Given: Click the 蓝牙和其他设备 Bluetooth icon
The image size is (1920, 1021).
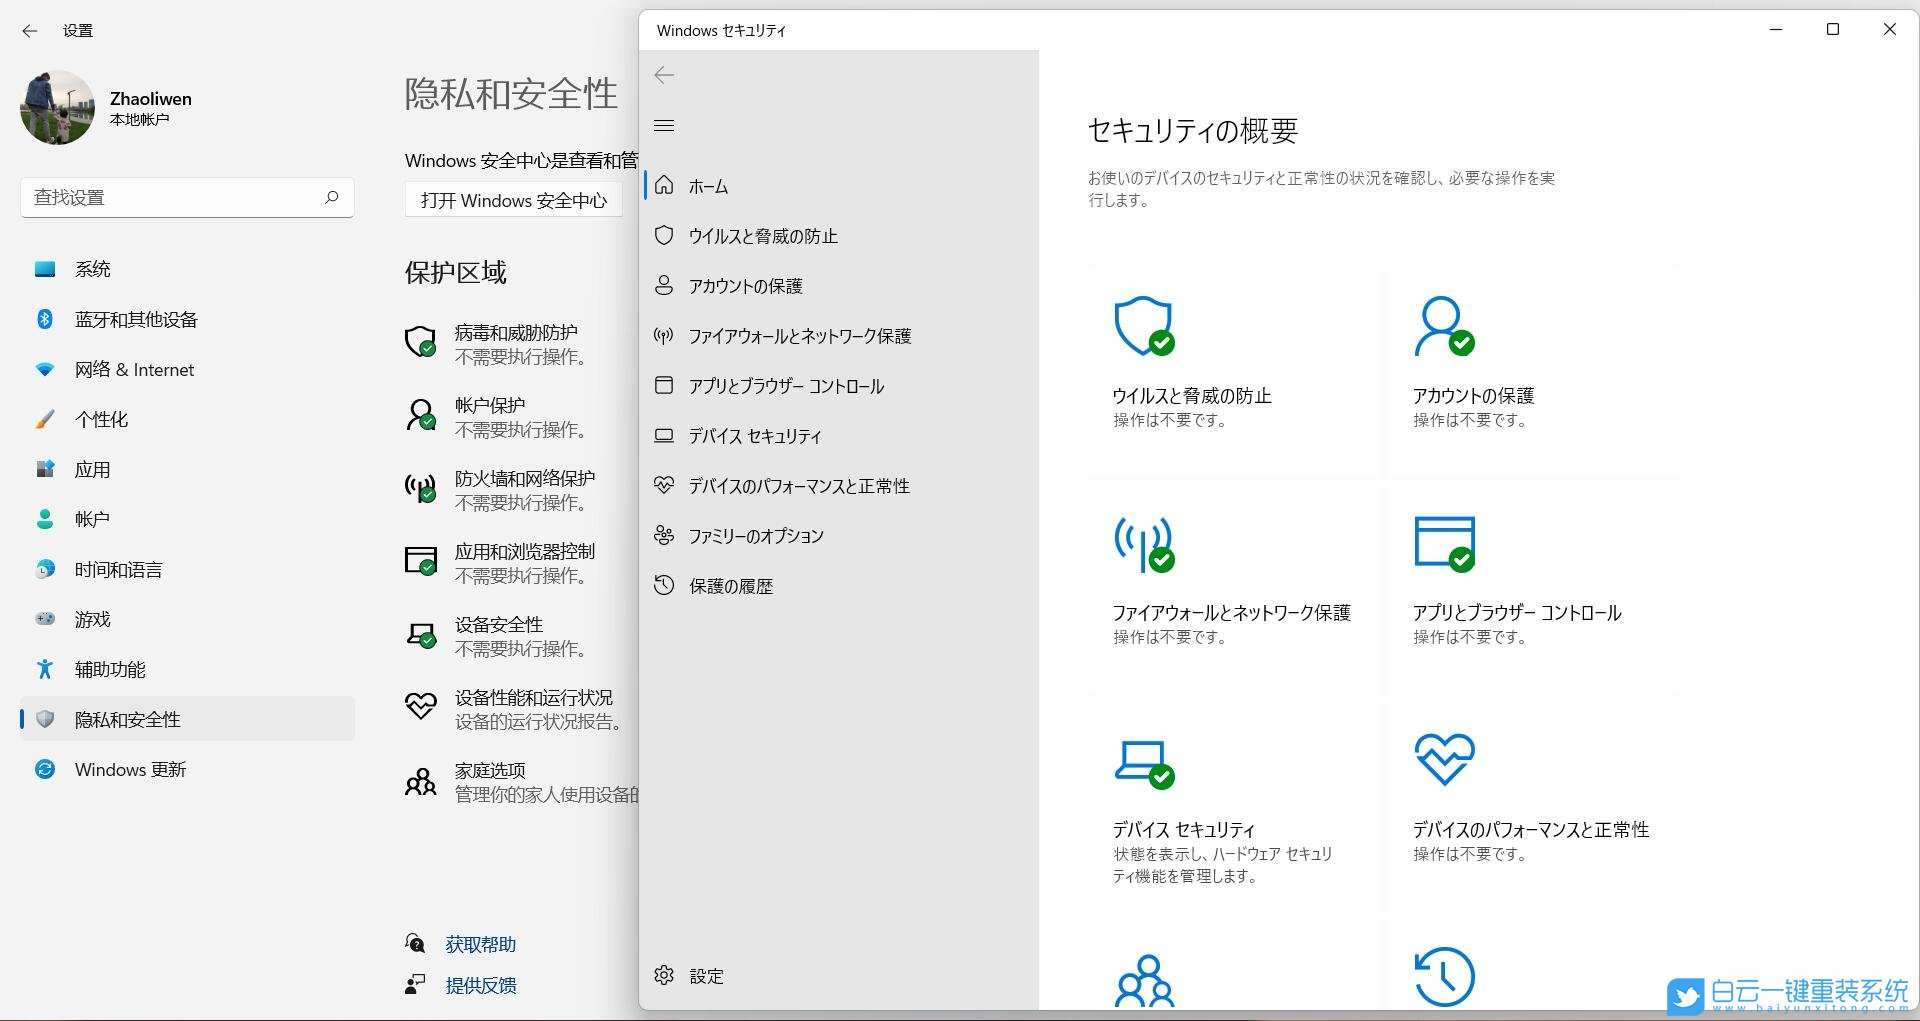Looking at the screenshot, I should coord(44,319).
